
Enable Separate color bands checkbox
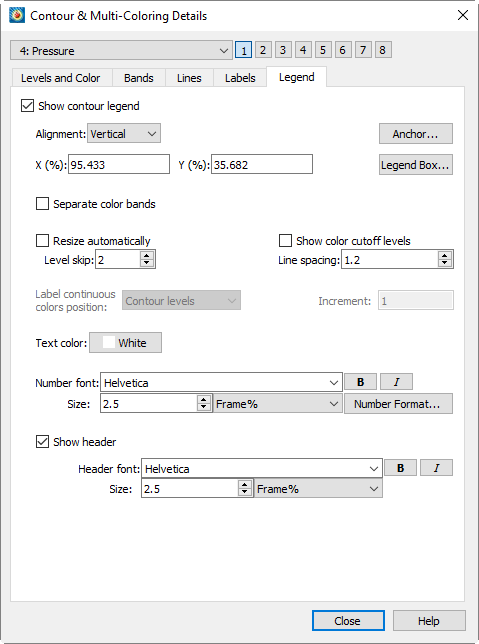(x=42, y=204)
